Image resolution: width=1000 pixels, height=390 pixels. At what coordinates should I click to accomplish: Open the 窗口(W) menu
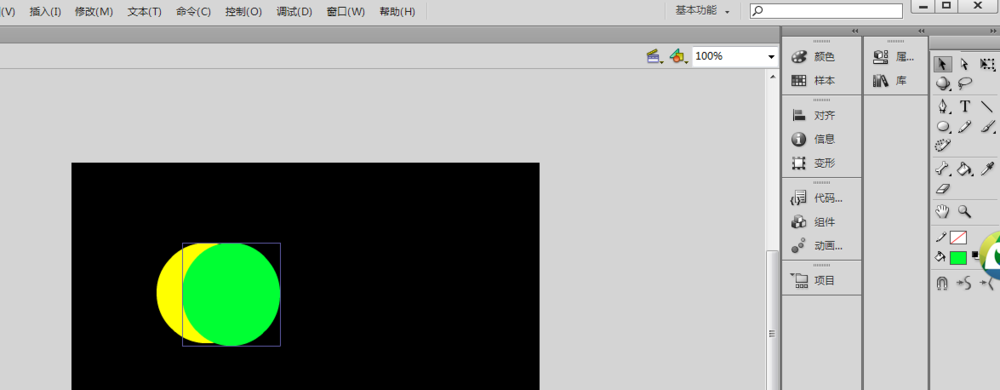346,11
